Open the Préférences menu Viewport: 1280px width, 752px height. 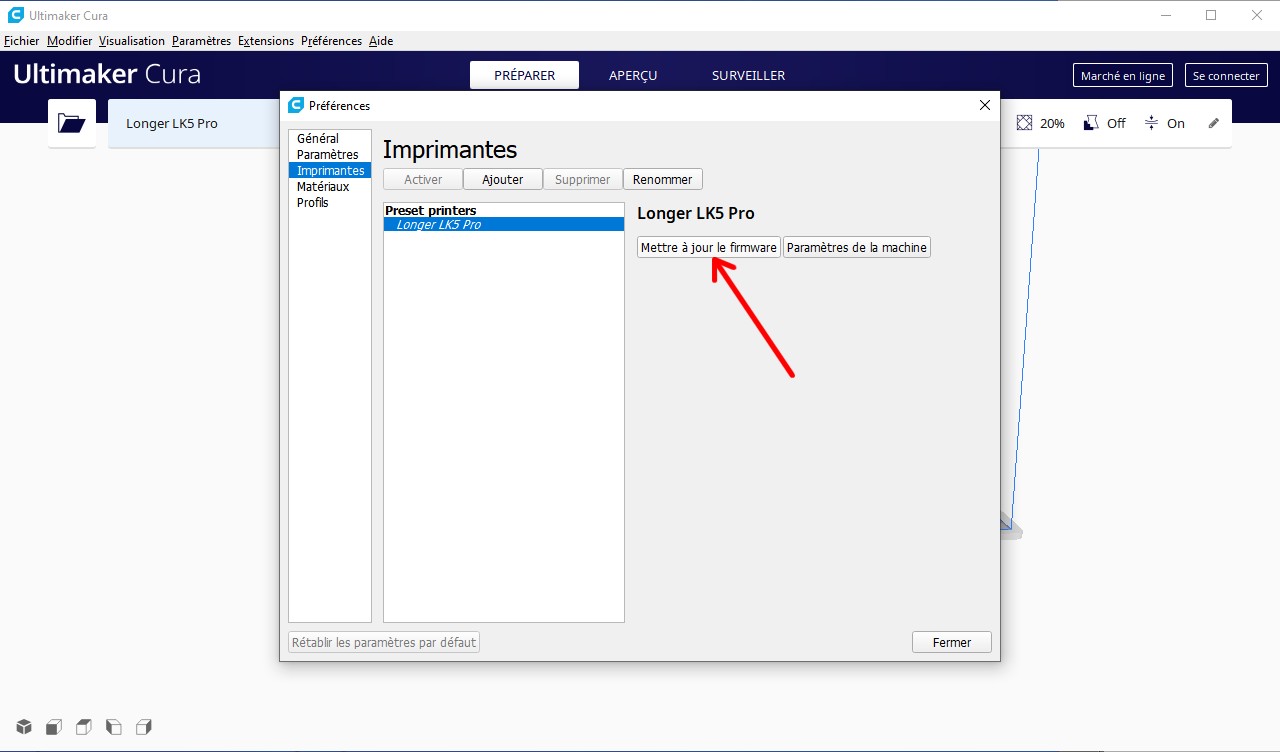coord(331,41)
